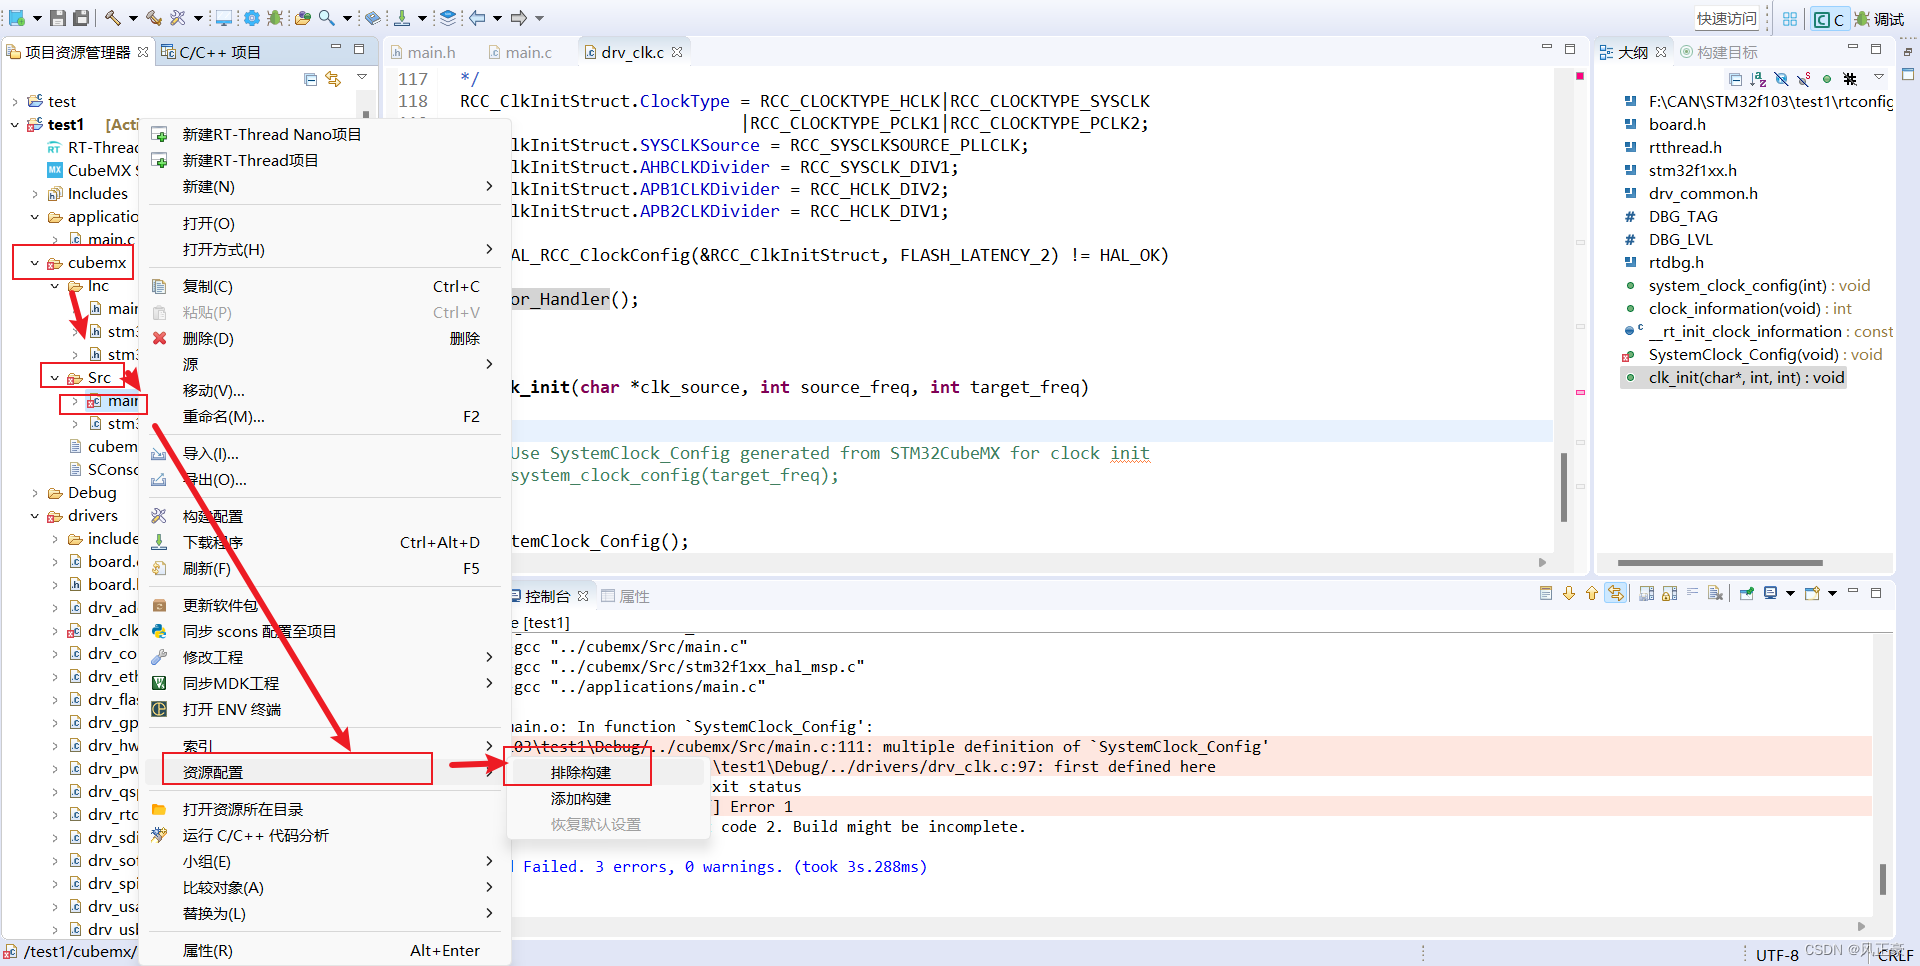Switch to 构建目标 tab
This screenshot has width=1920, height=966.
1719,52
